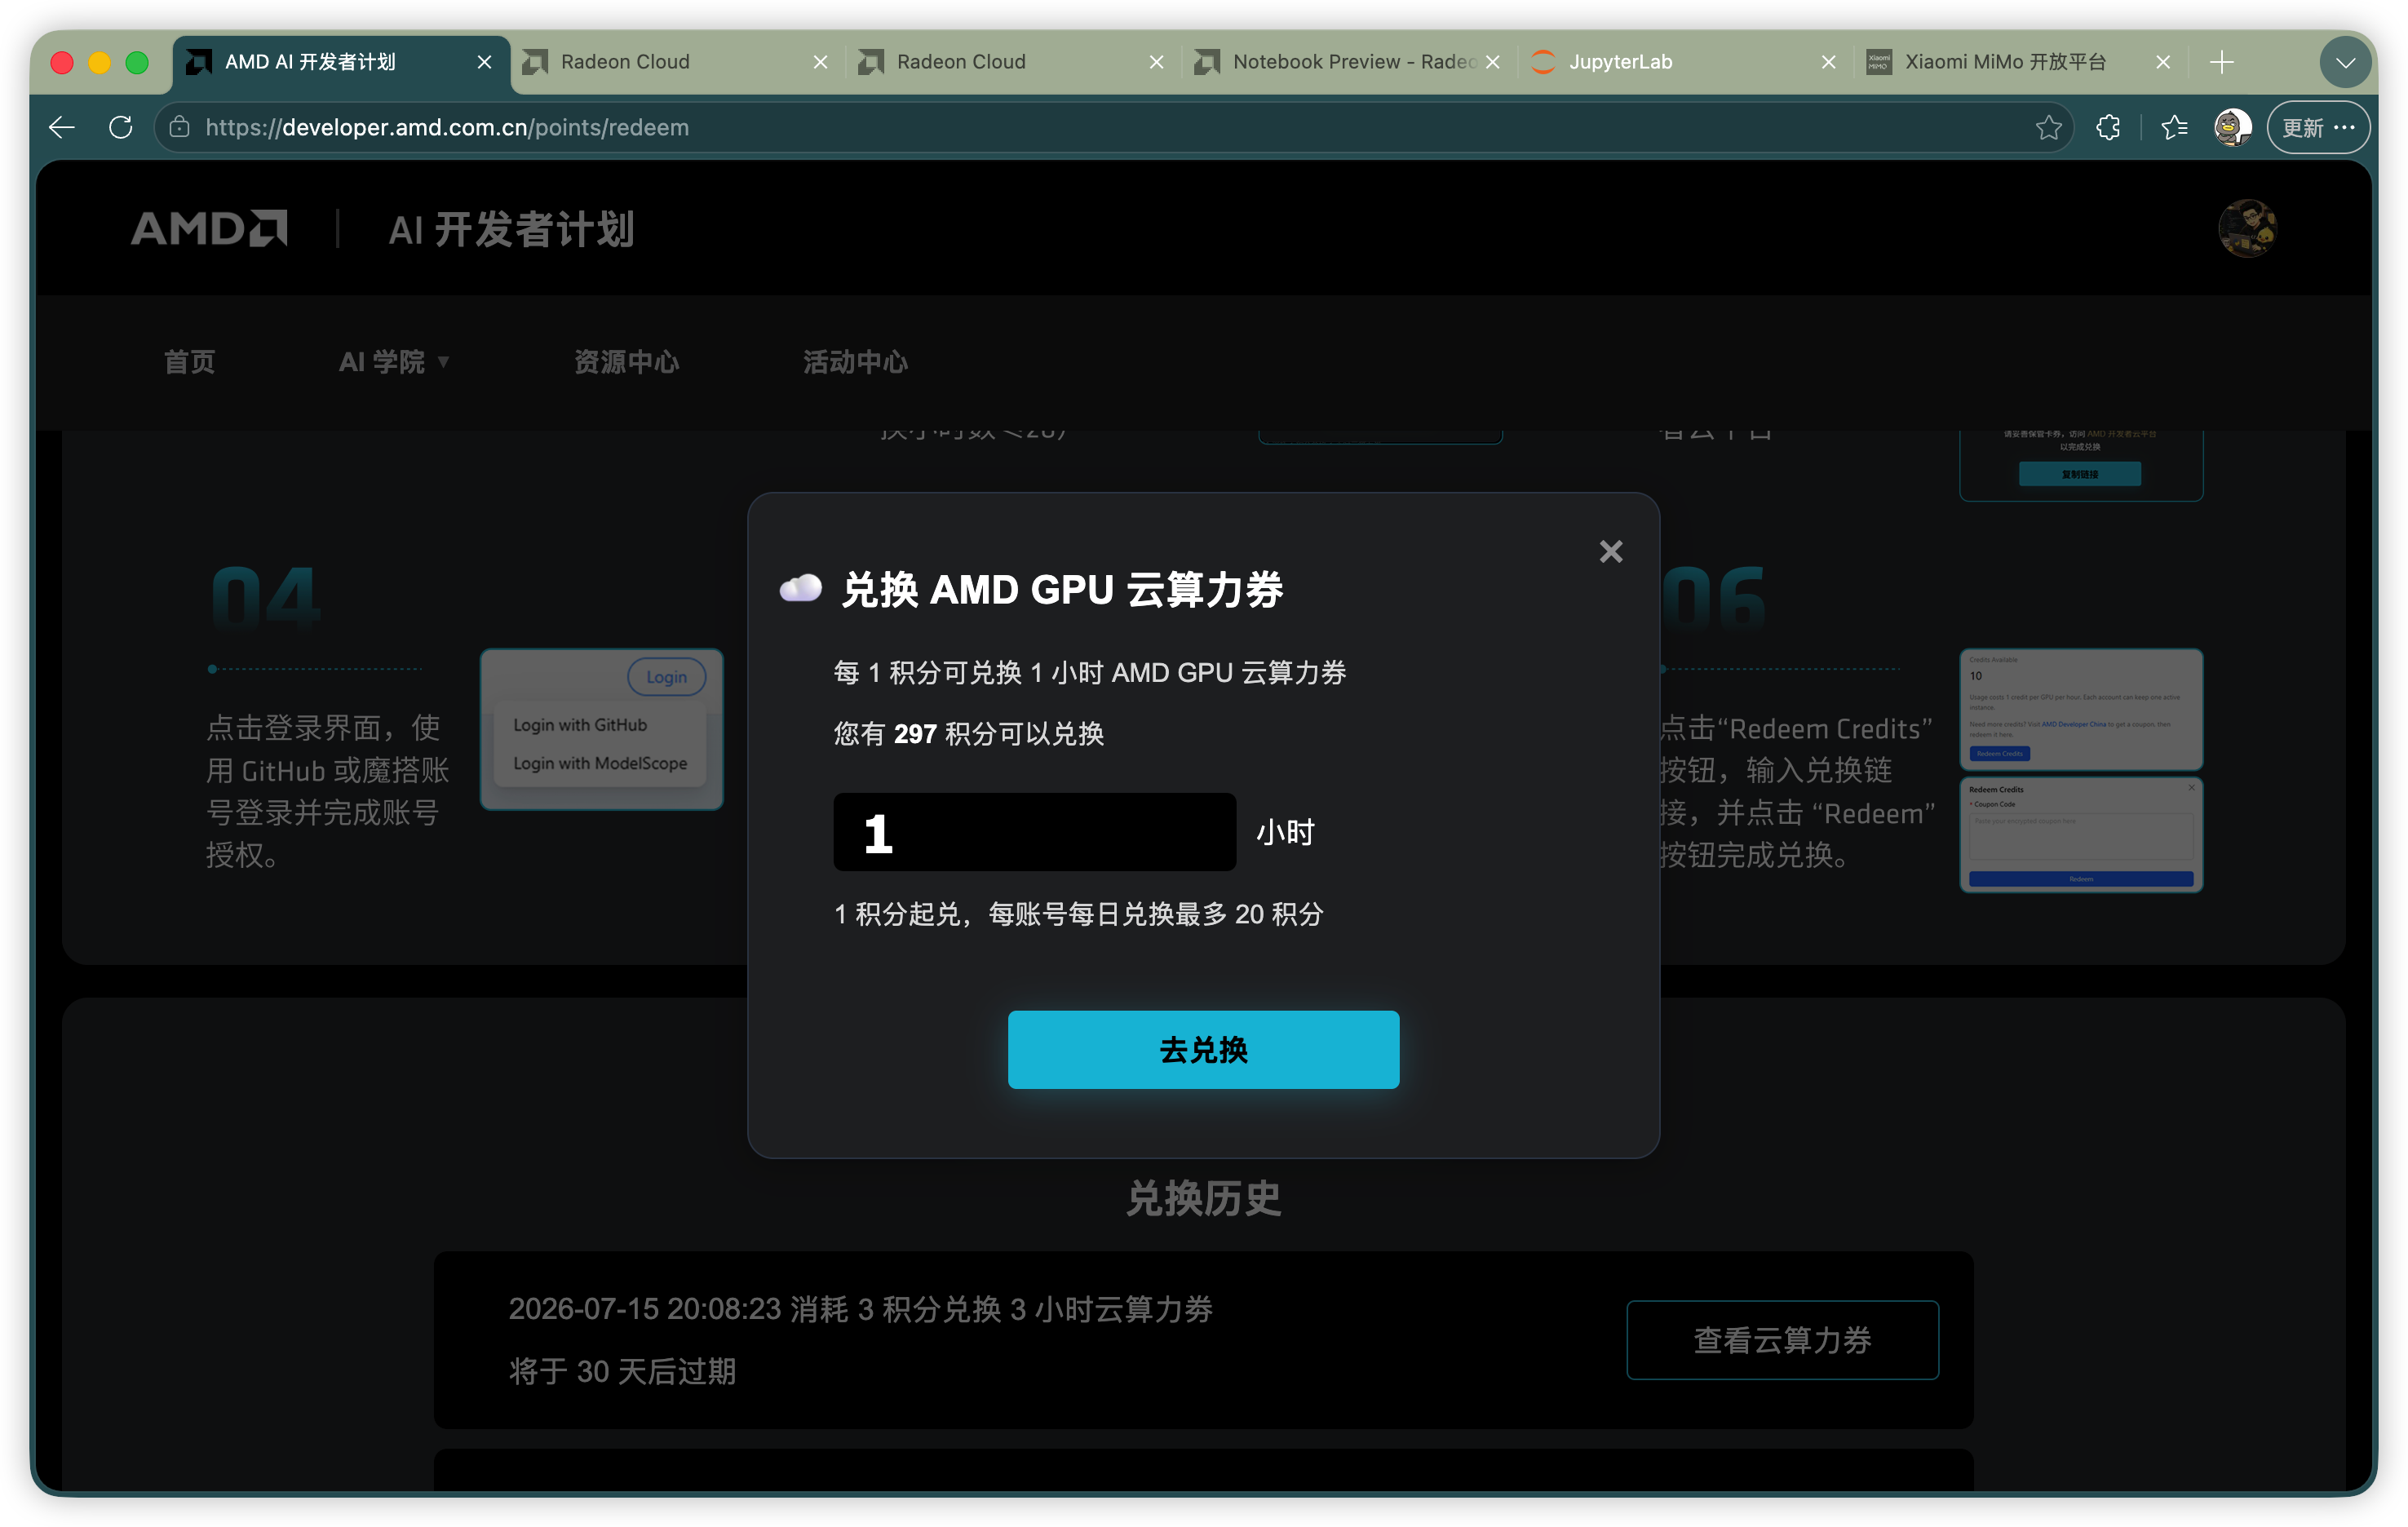Image resolution: width=2408 pixels, height=1527 pixels.
Task: Click the 查看云算力券 button
Action: [1782, 1339]
